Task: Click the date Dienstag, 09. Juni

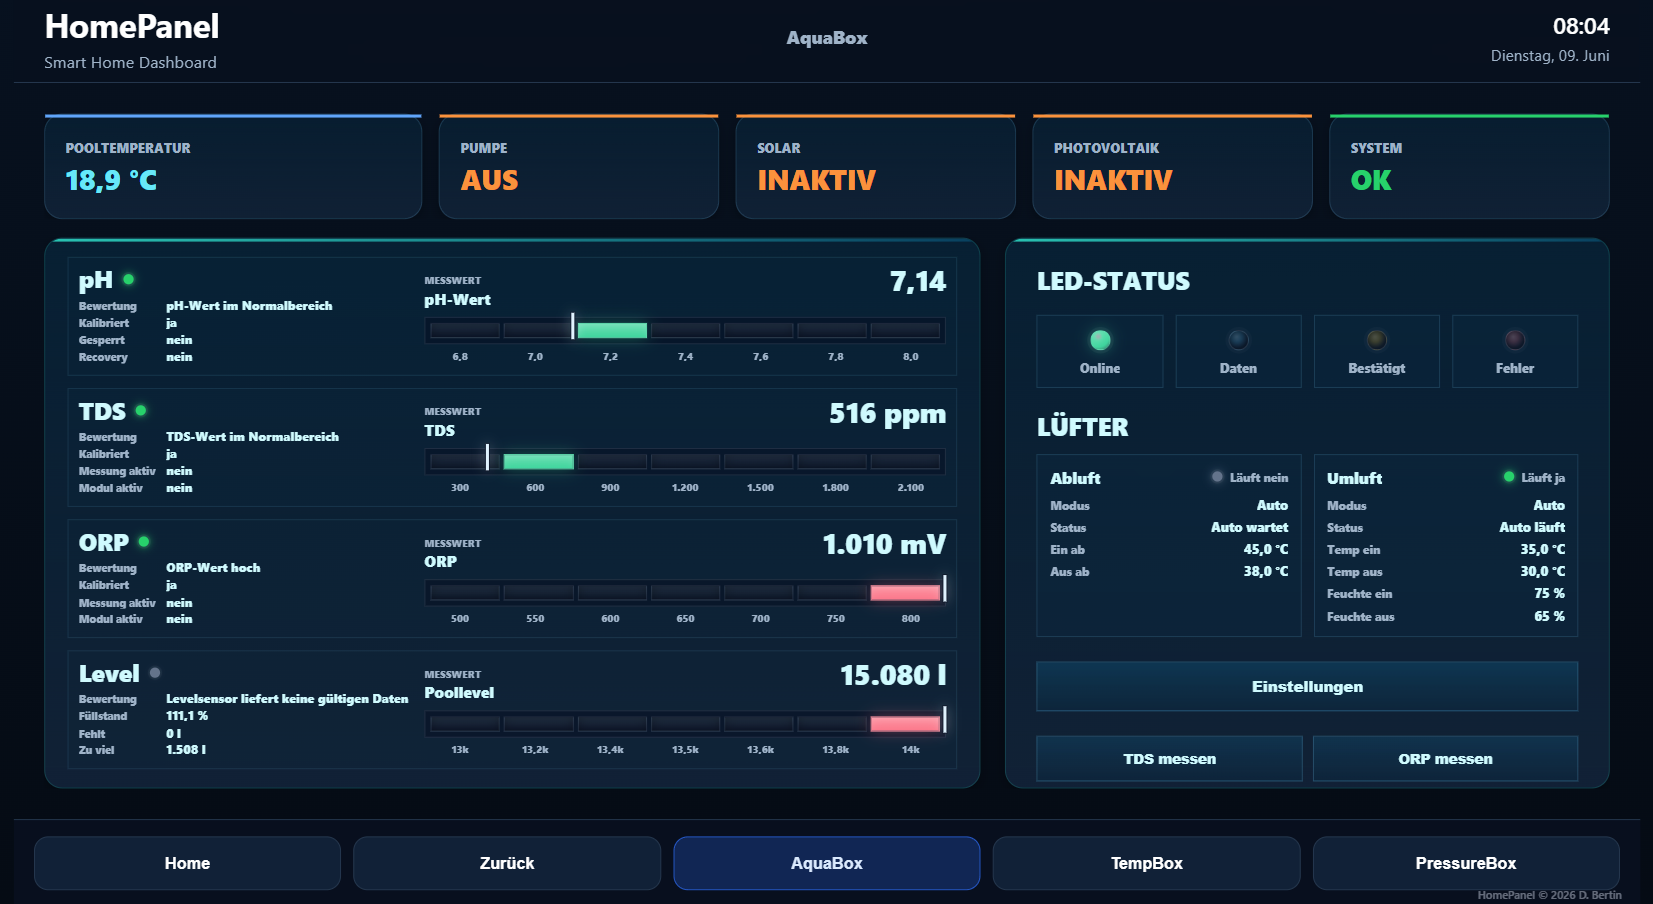Action: [1550, 56]
